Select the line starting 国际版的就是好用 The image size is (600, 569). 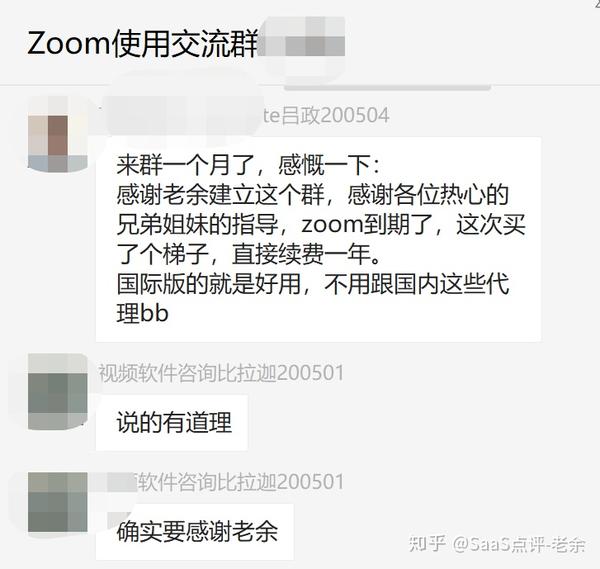coord(313,284)
